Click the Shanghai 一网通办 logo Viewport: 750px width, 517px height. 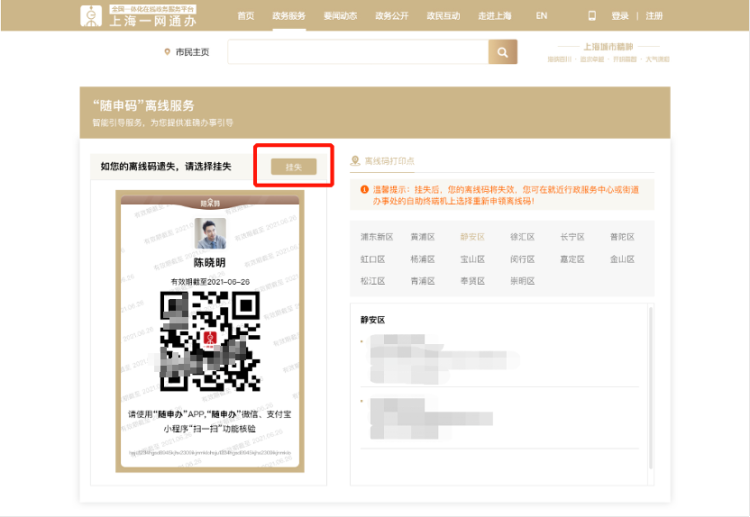click(139, 16)
